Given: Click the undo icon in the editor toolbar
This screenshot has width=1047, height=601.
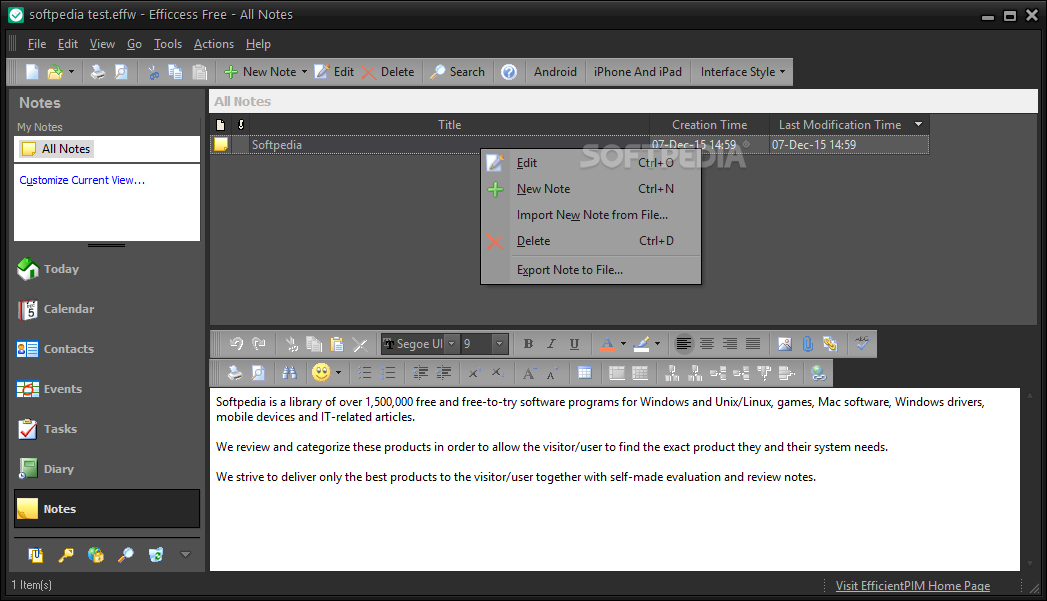Looking at the screenshot, I should click(236, 344).
